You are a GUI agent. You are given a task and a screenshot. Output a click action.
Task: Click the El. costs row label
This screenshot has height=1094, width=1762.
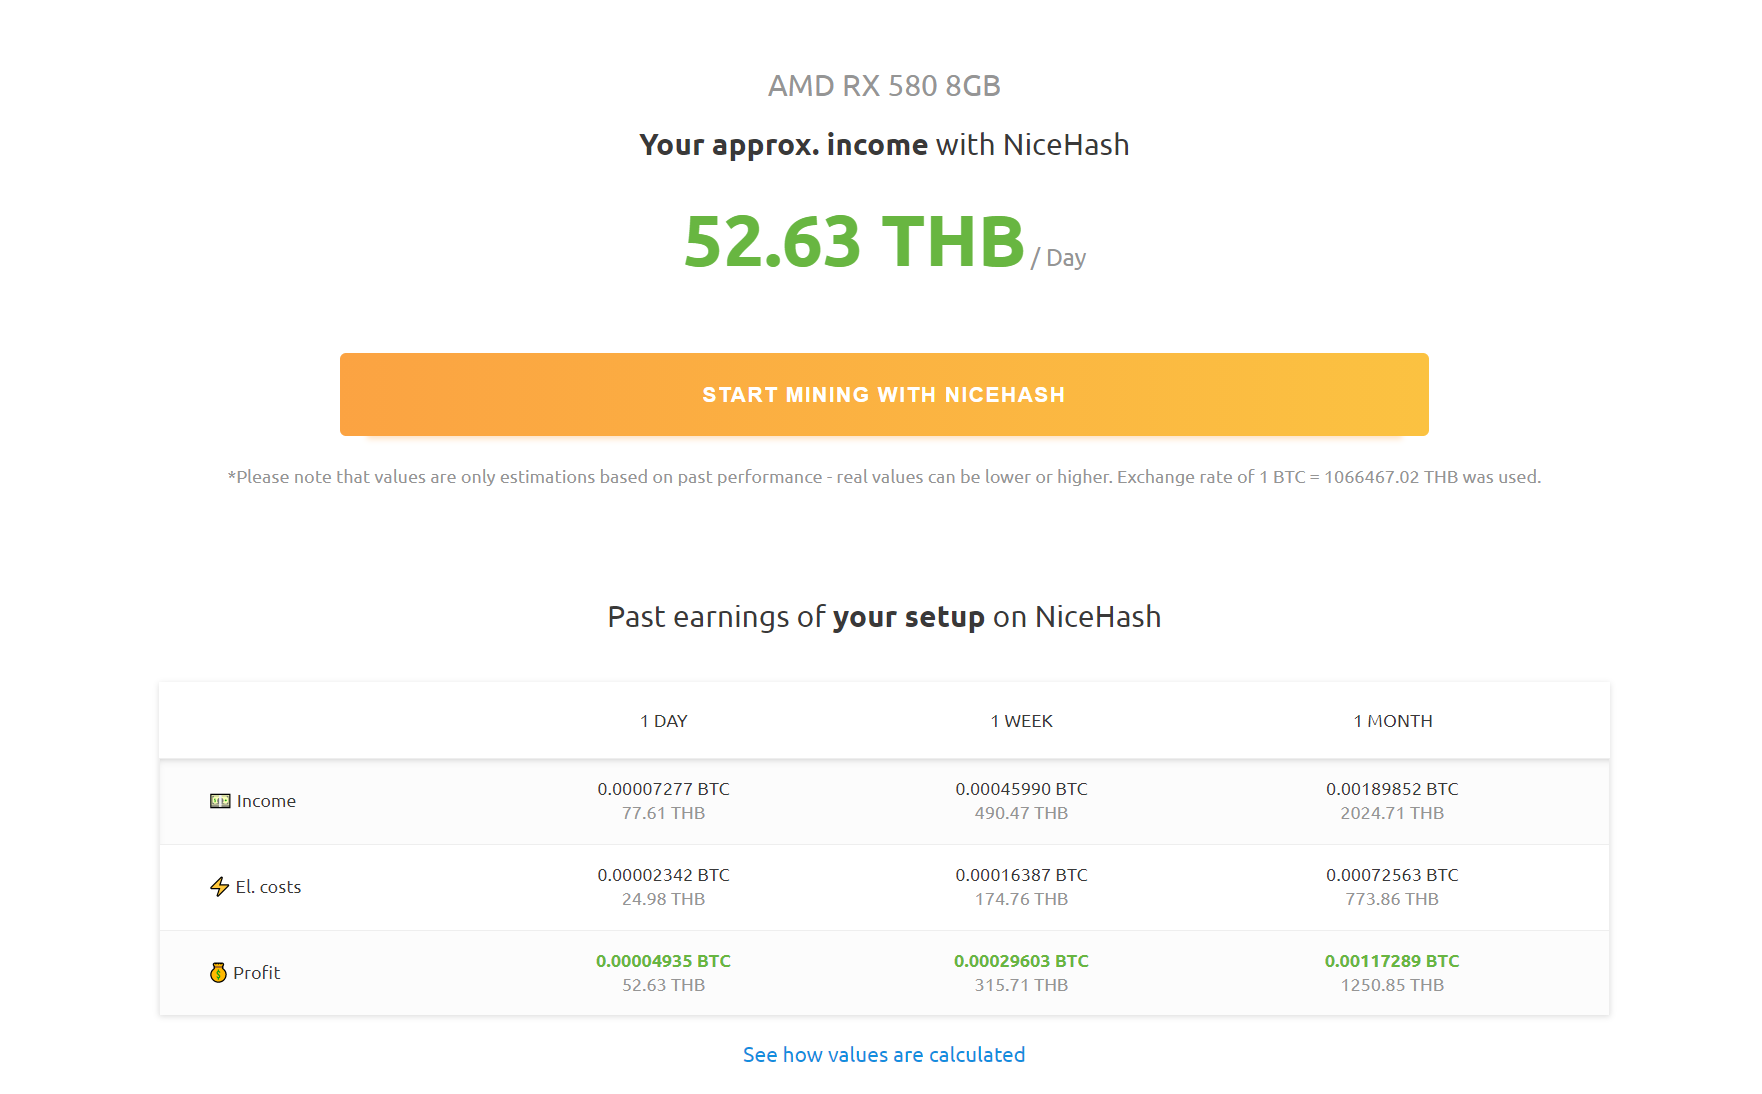[x=268, y=887]
